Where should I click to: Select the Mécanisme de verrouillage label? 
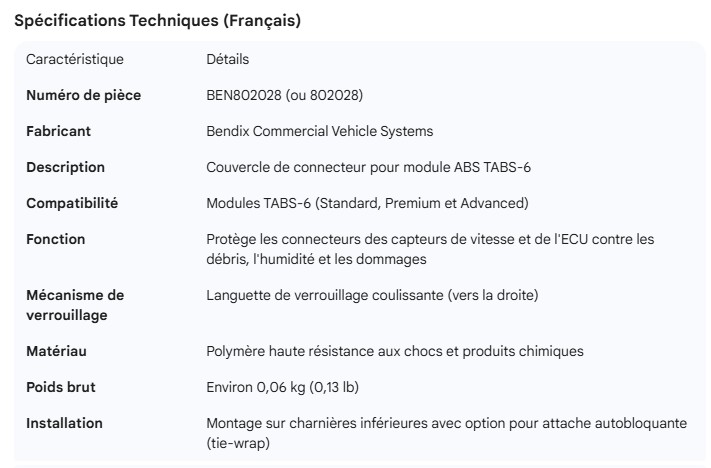point(75,305)
